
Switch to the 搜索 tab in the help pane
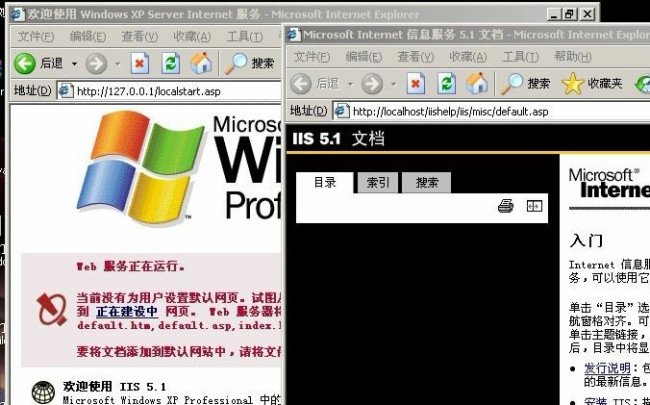point(427,182)
